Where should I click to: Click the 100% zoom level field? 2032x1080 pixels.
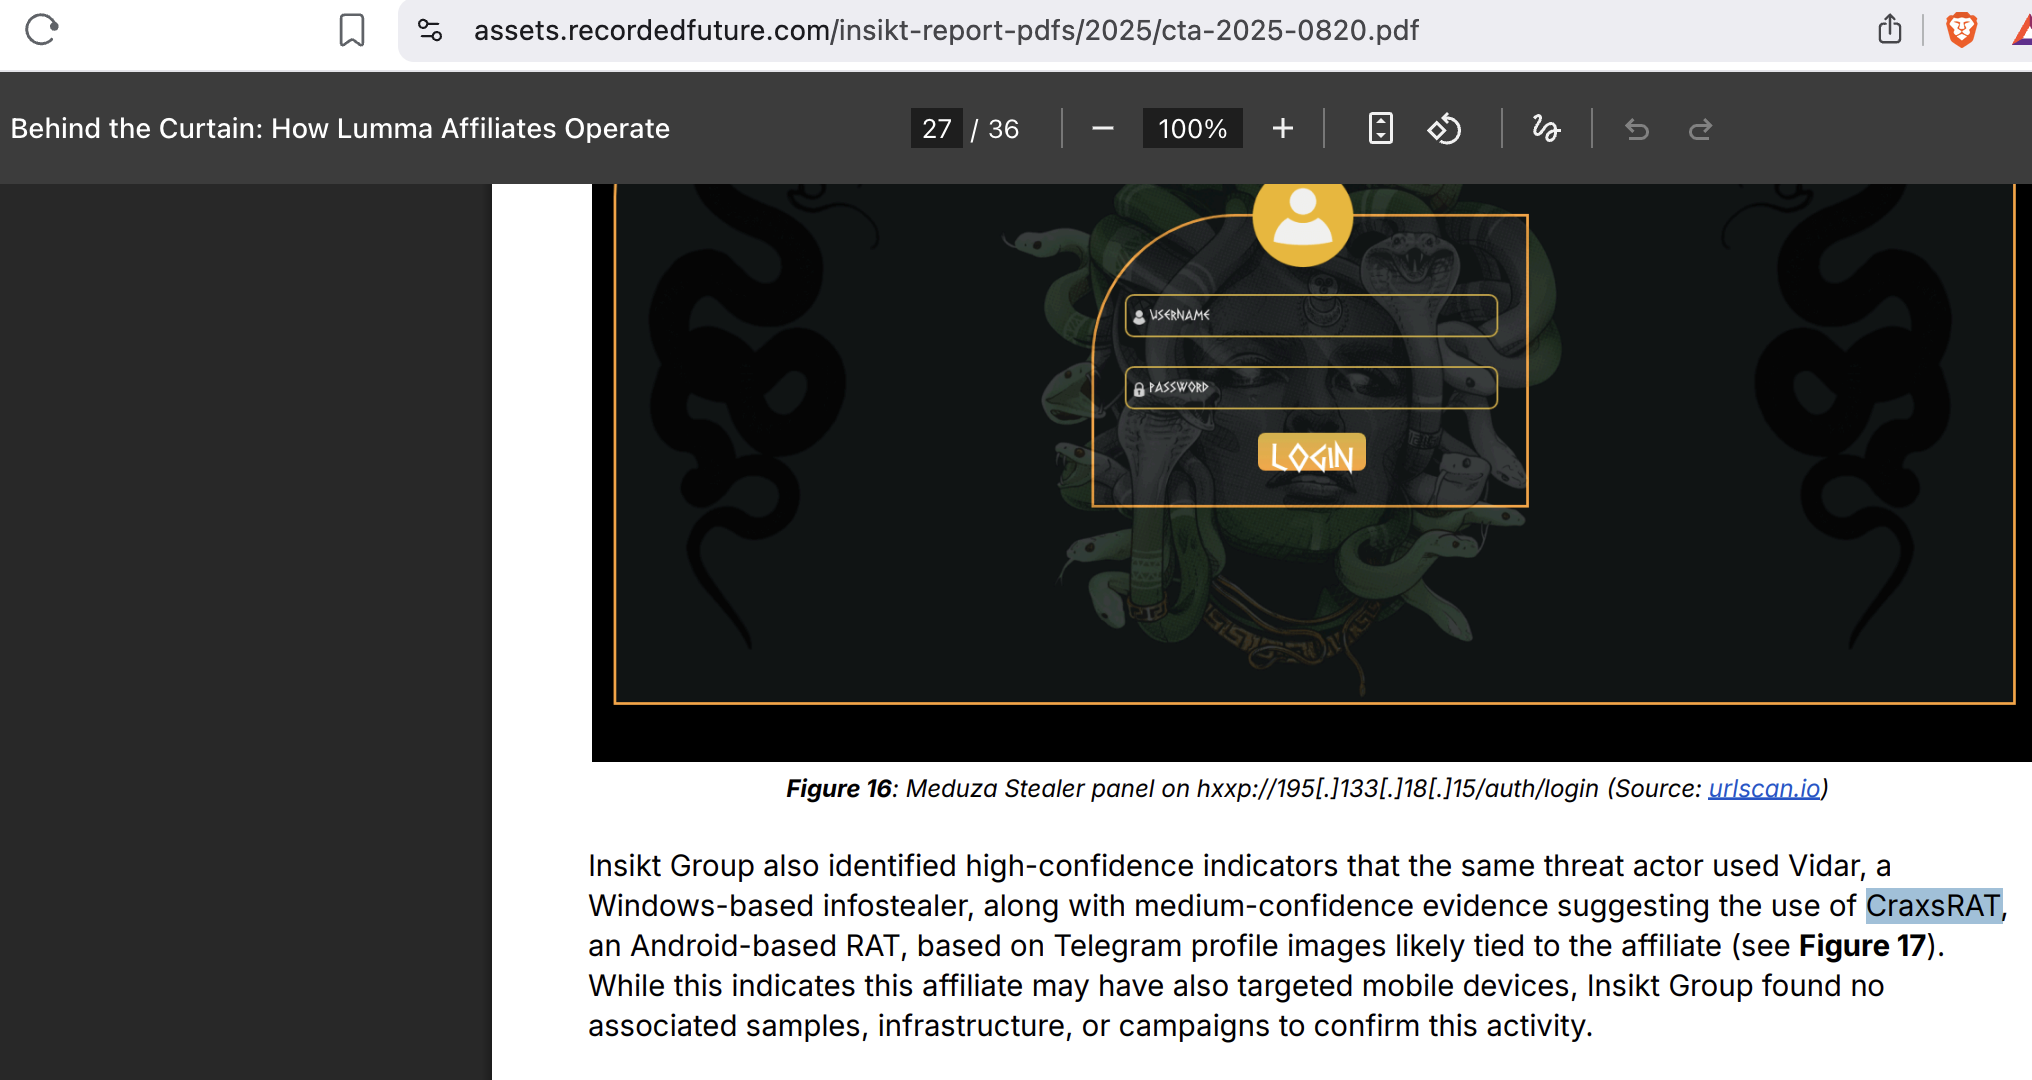click(x=1192, y=129)
